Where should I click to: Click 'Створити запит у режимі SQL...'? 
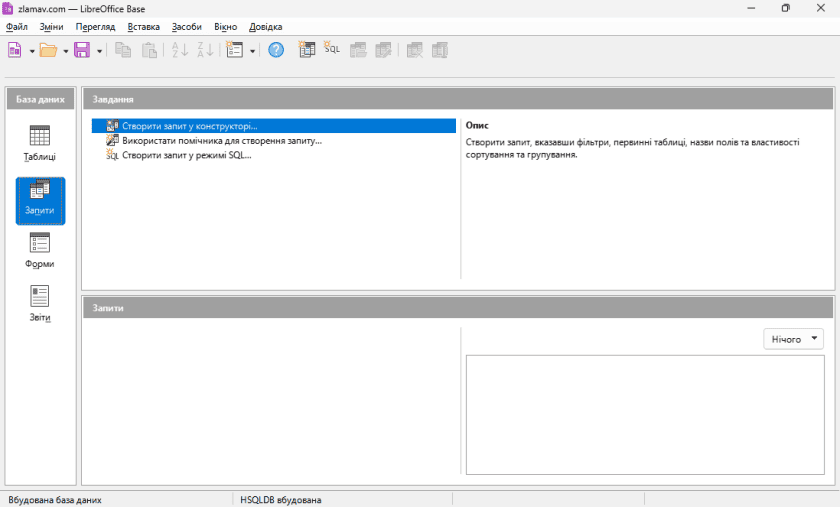click(186, 155)
